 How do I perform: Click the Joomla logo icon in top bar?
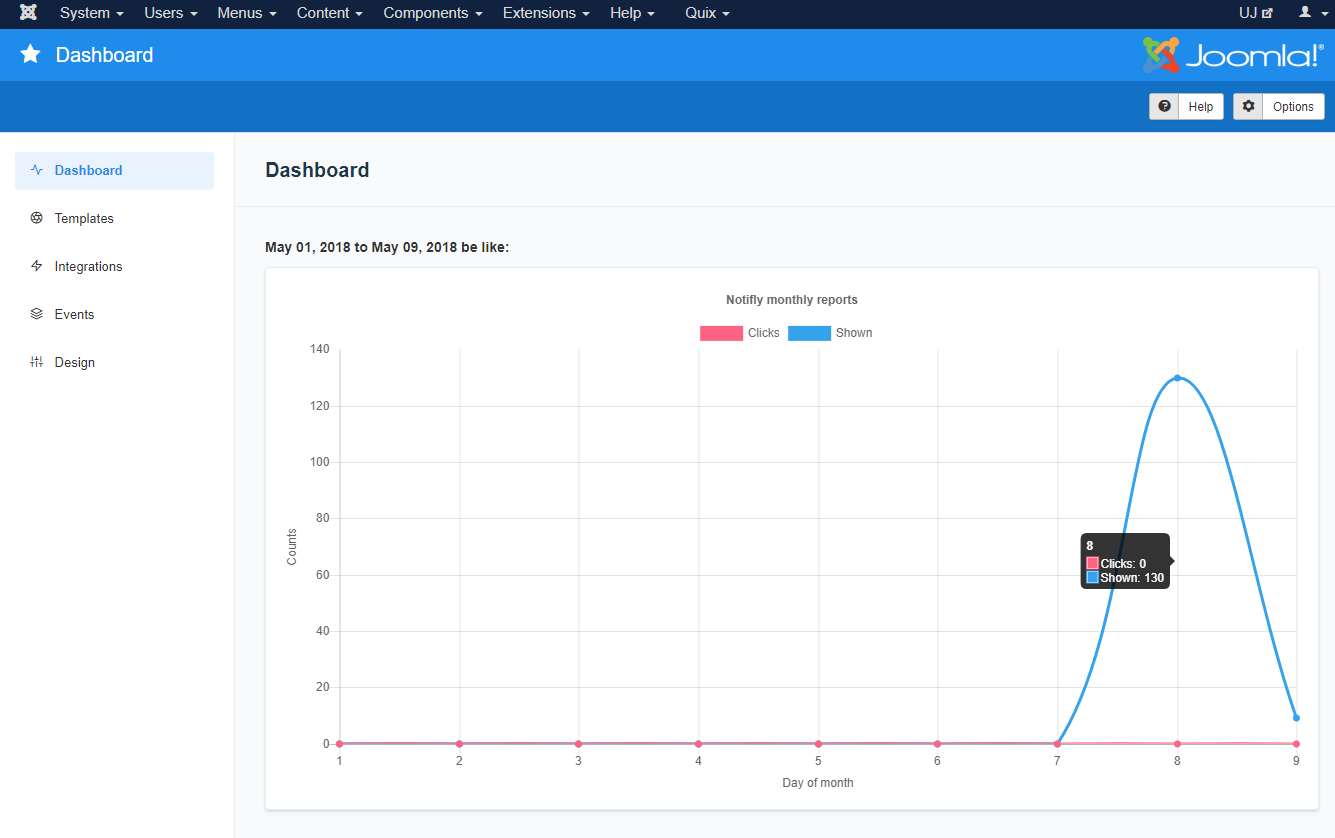(29, 13)
